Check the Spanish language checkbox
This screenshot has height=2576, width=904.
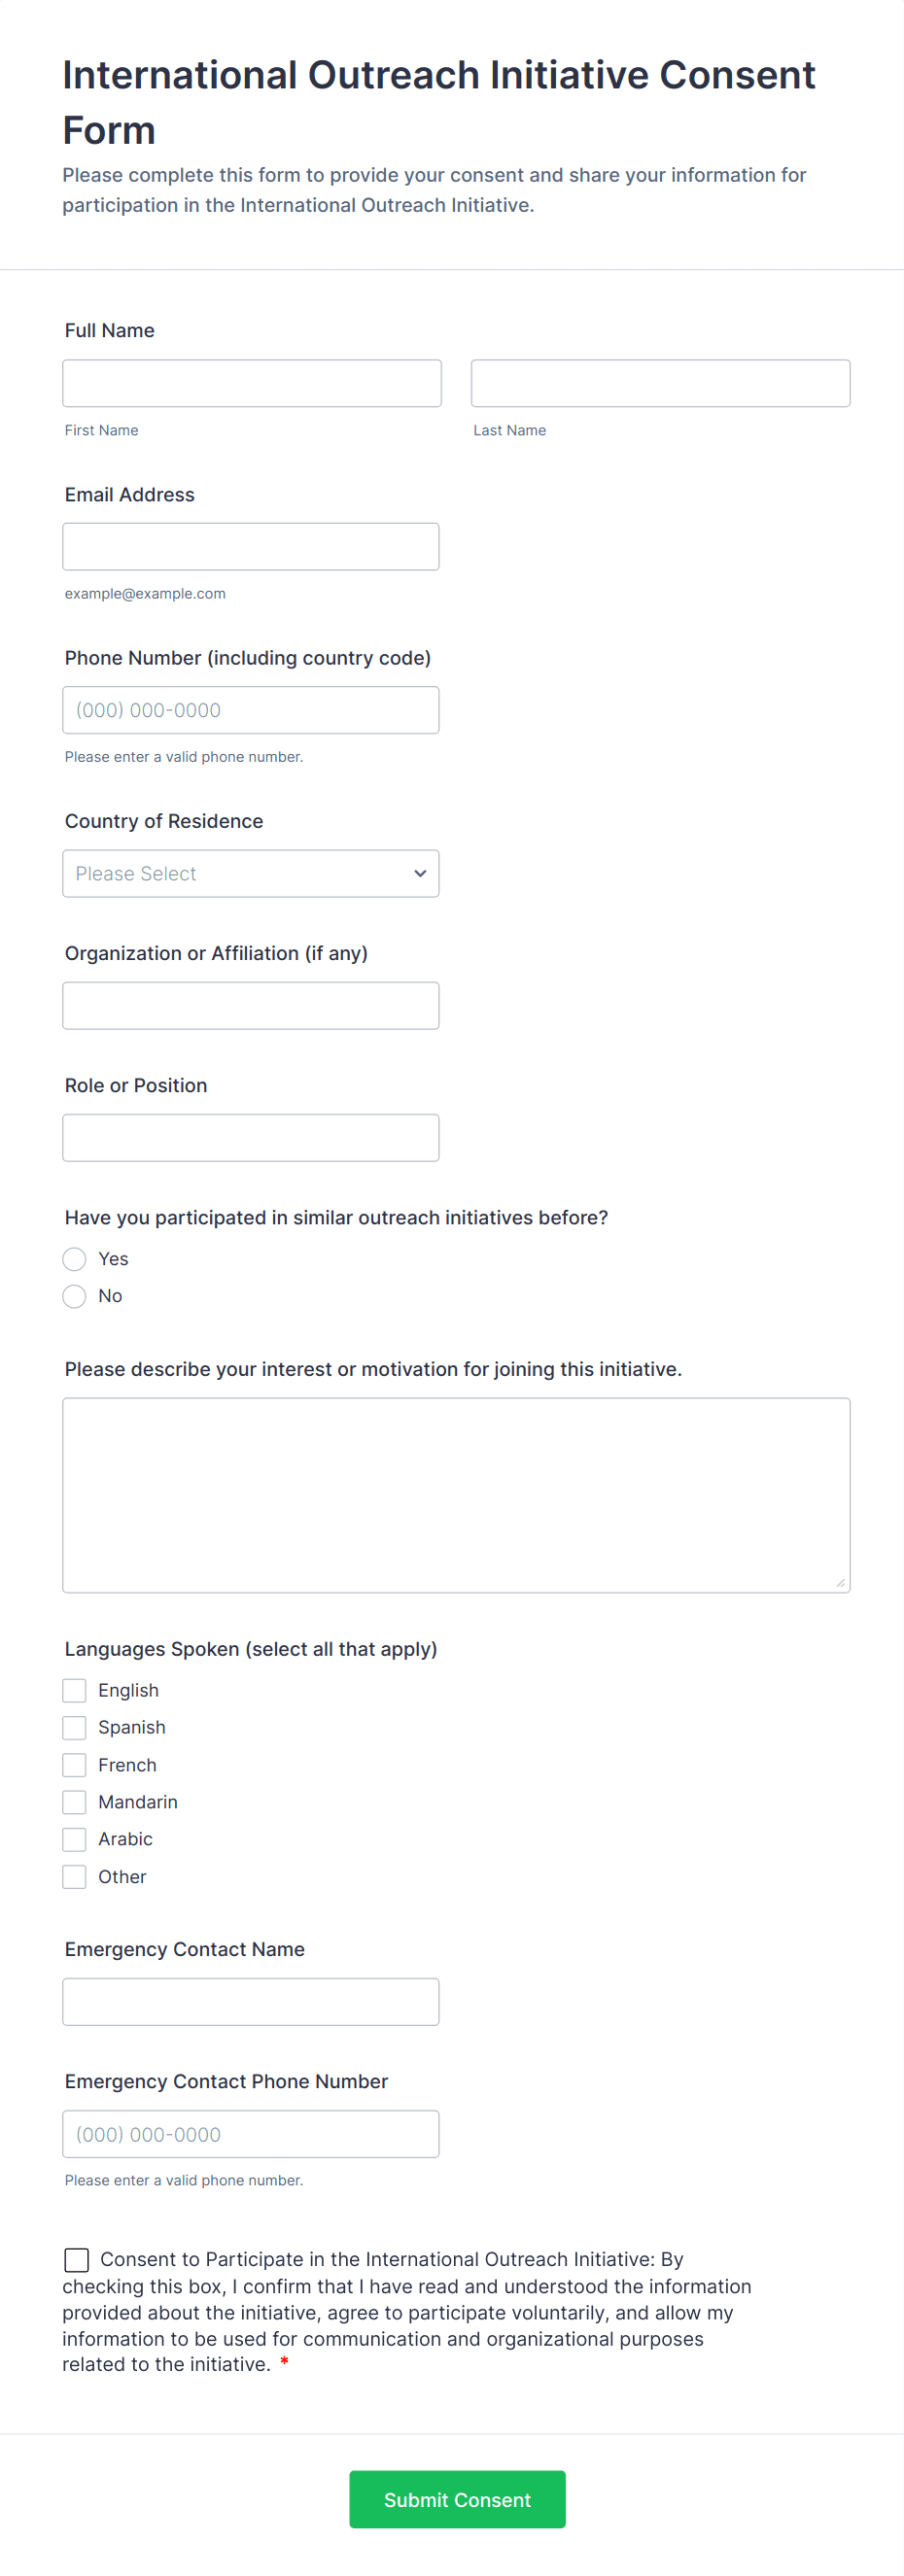coord(75,1728)
